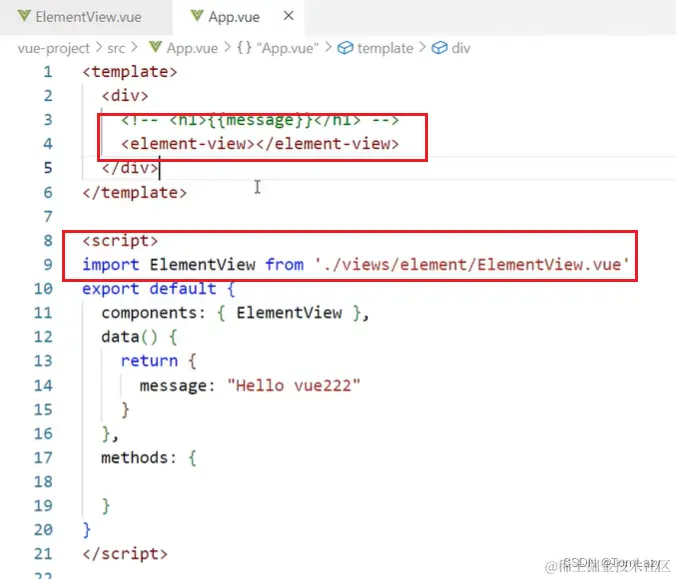Screen dimensions: 676x579
Task: Open src folder breadcrumb
Action: [116, 48]
